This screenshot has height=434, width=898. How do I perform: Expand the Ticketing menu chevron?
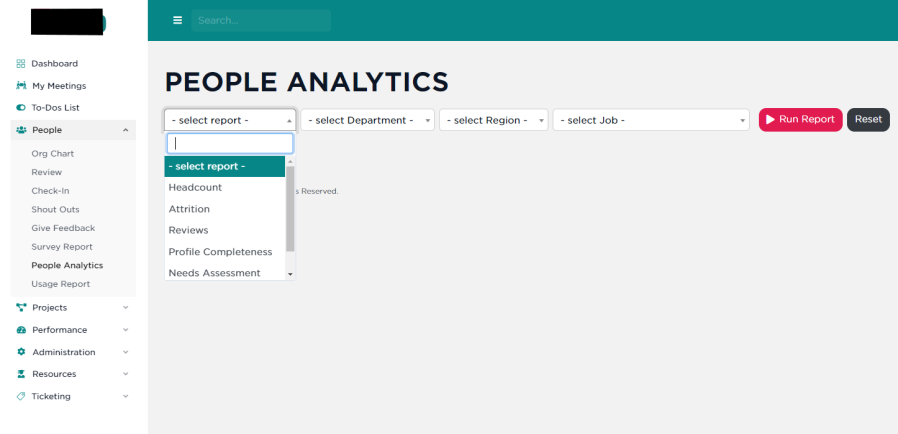(x=125, y=396)
